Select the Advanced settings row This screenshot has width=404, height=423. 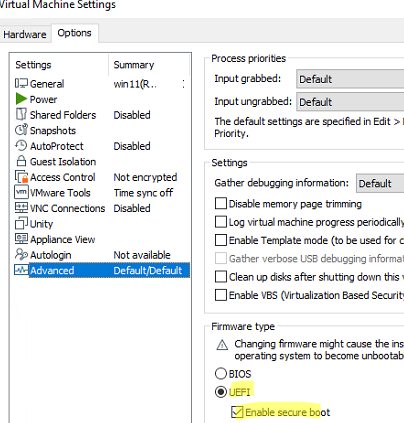(102, 270)
